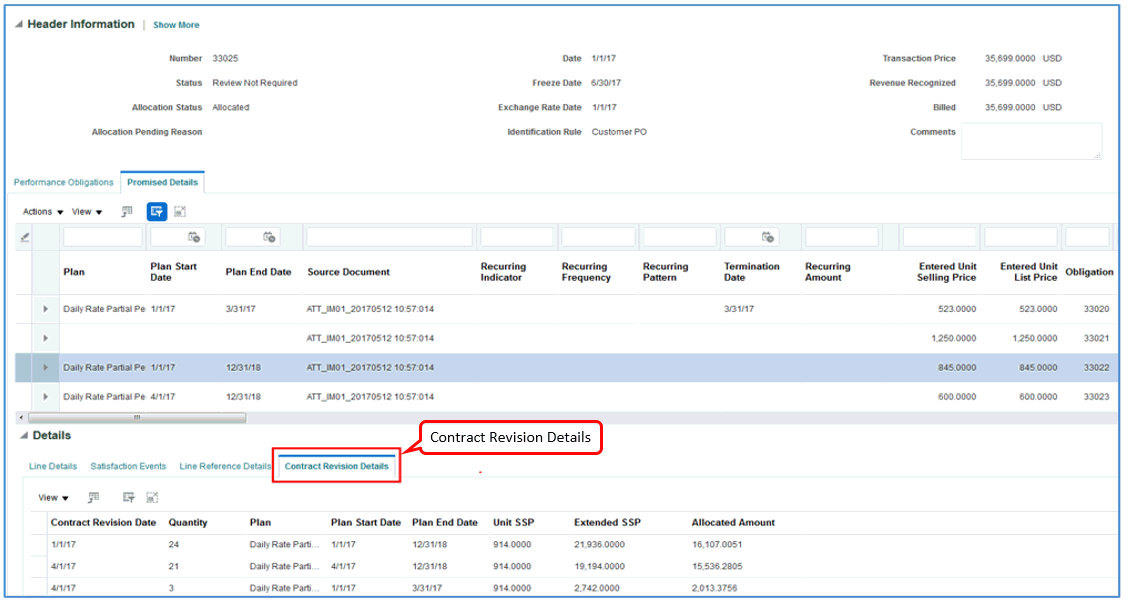This screenshot has width=1127, height=602.
Task: Switch to the Performance Obligations tab
Action: click(63, 182)
